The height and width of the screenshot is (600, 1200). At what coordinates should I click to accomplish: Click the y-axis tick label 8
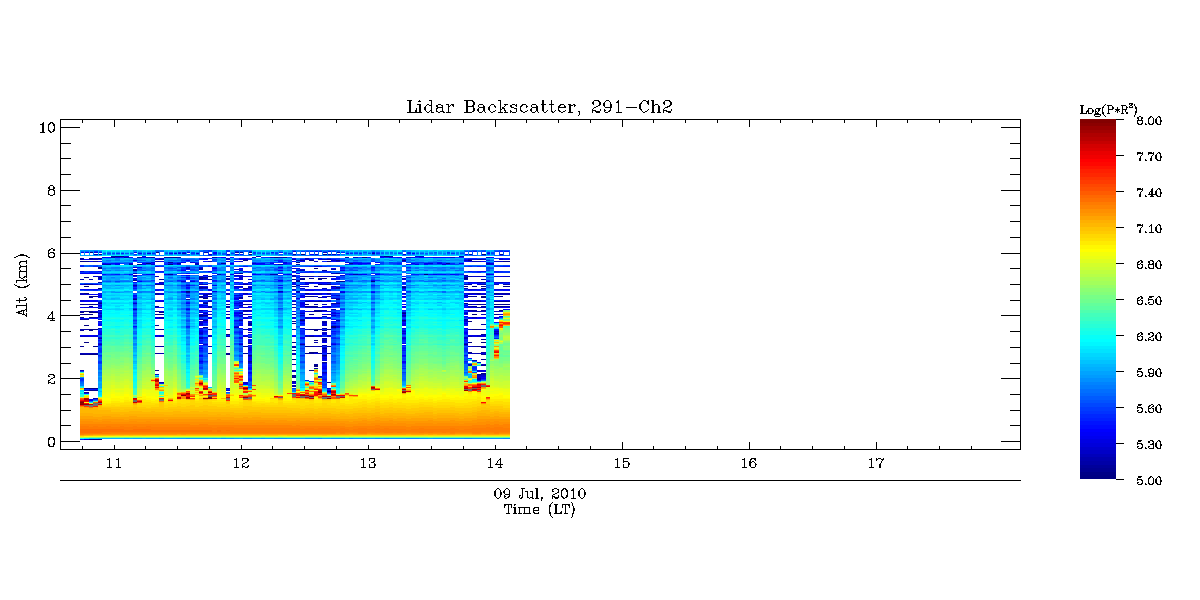[50, 190]
